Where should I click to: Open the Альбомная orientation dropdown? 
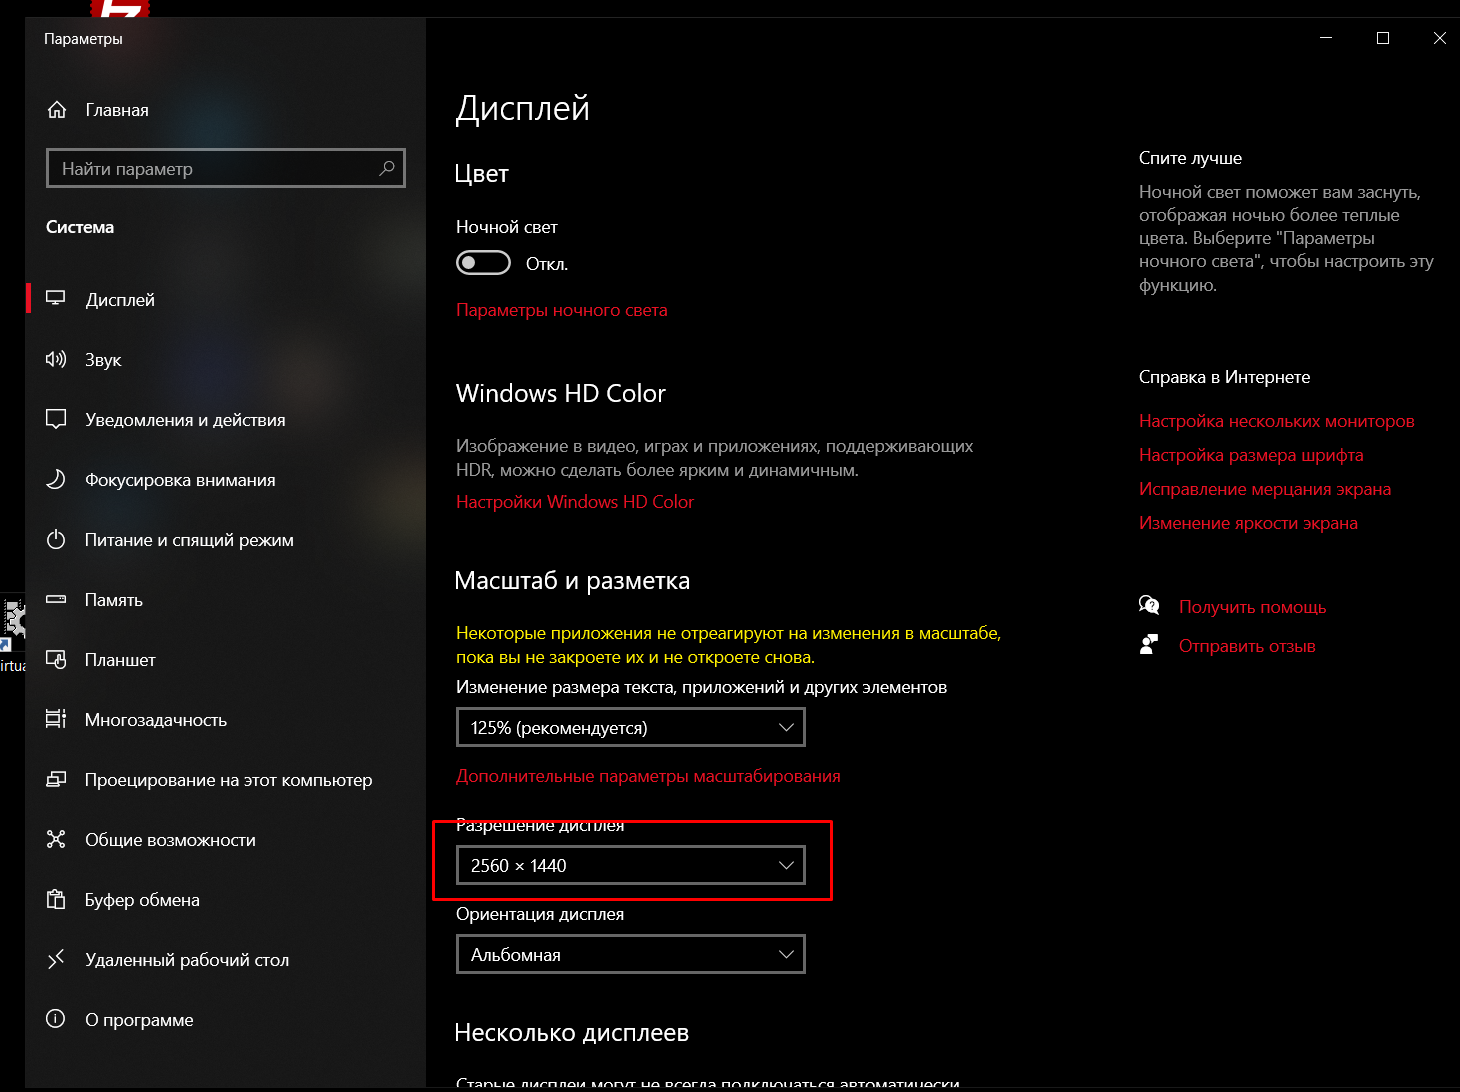click(x=631, y=954)
